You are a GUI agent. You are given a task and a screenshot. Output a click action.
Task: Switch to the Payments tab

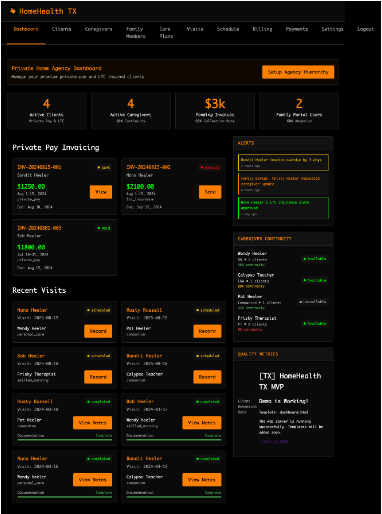297,29
